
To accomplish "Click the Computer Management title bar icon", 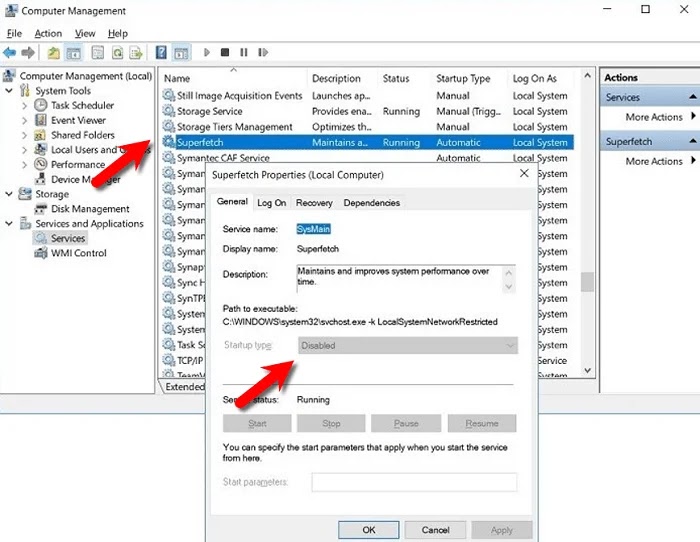I will [x=11, y=11].
